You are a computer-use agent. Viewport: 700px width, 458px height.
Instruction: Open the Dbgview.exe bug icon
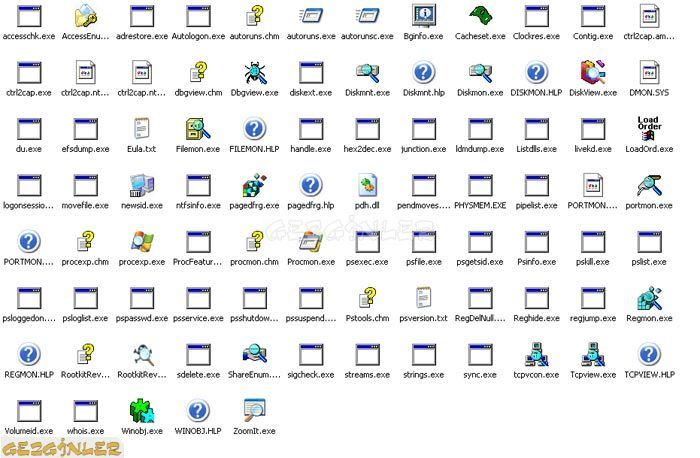[x=254, y=73]
